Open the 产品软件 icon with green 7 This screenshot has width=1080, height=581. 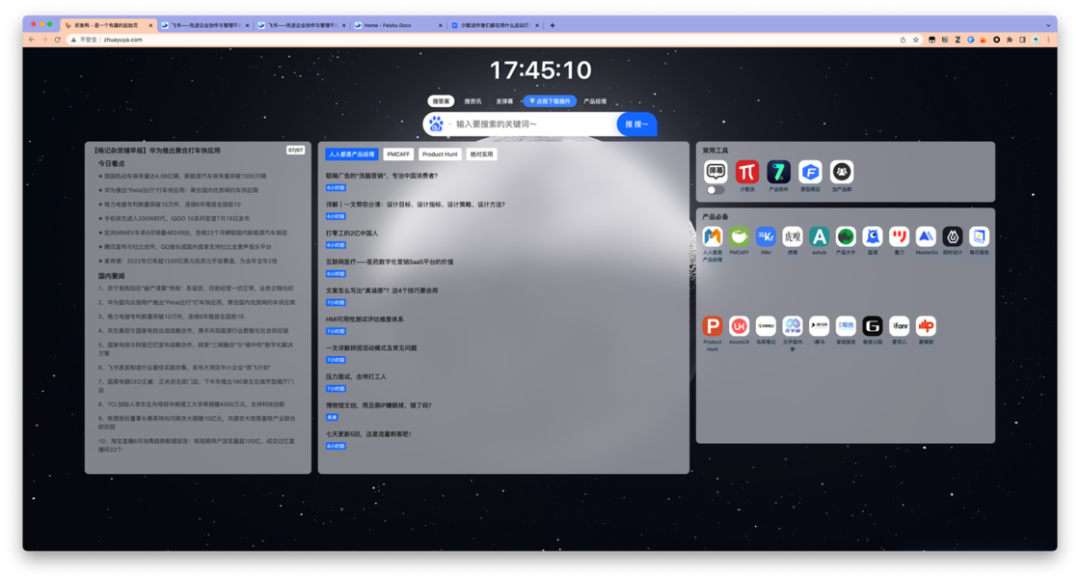(778, 171)
